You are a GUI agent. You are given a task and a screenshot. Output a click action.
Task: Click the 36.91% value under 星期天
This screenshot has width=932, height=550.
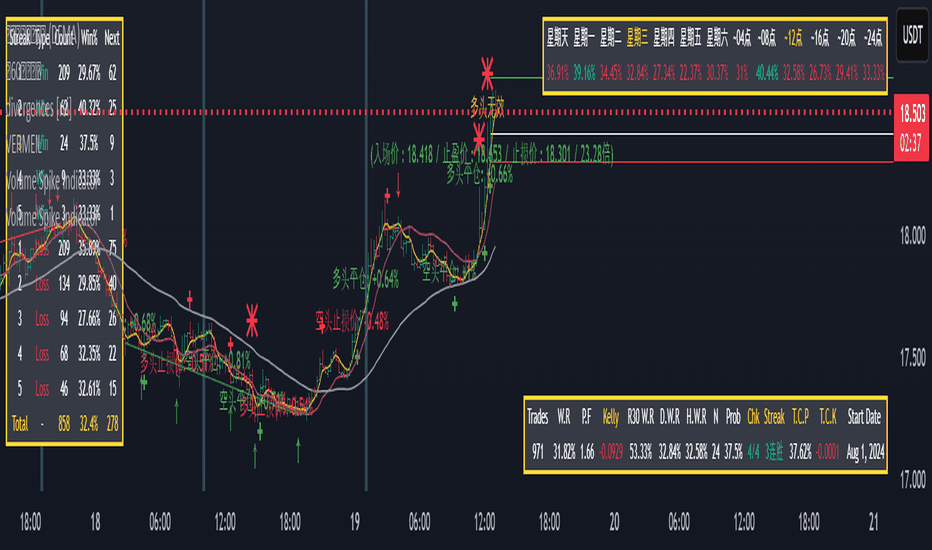pyautogui.click(x=558, y=73)
